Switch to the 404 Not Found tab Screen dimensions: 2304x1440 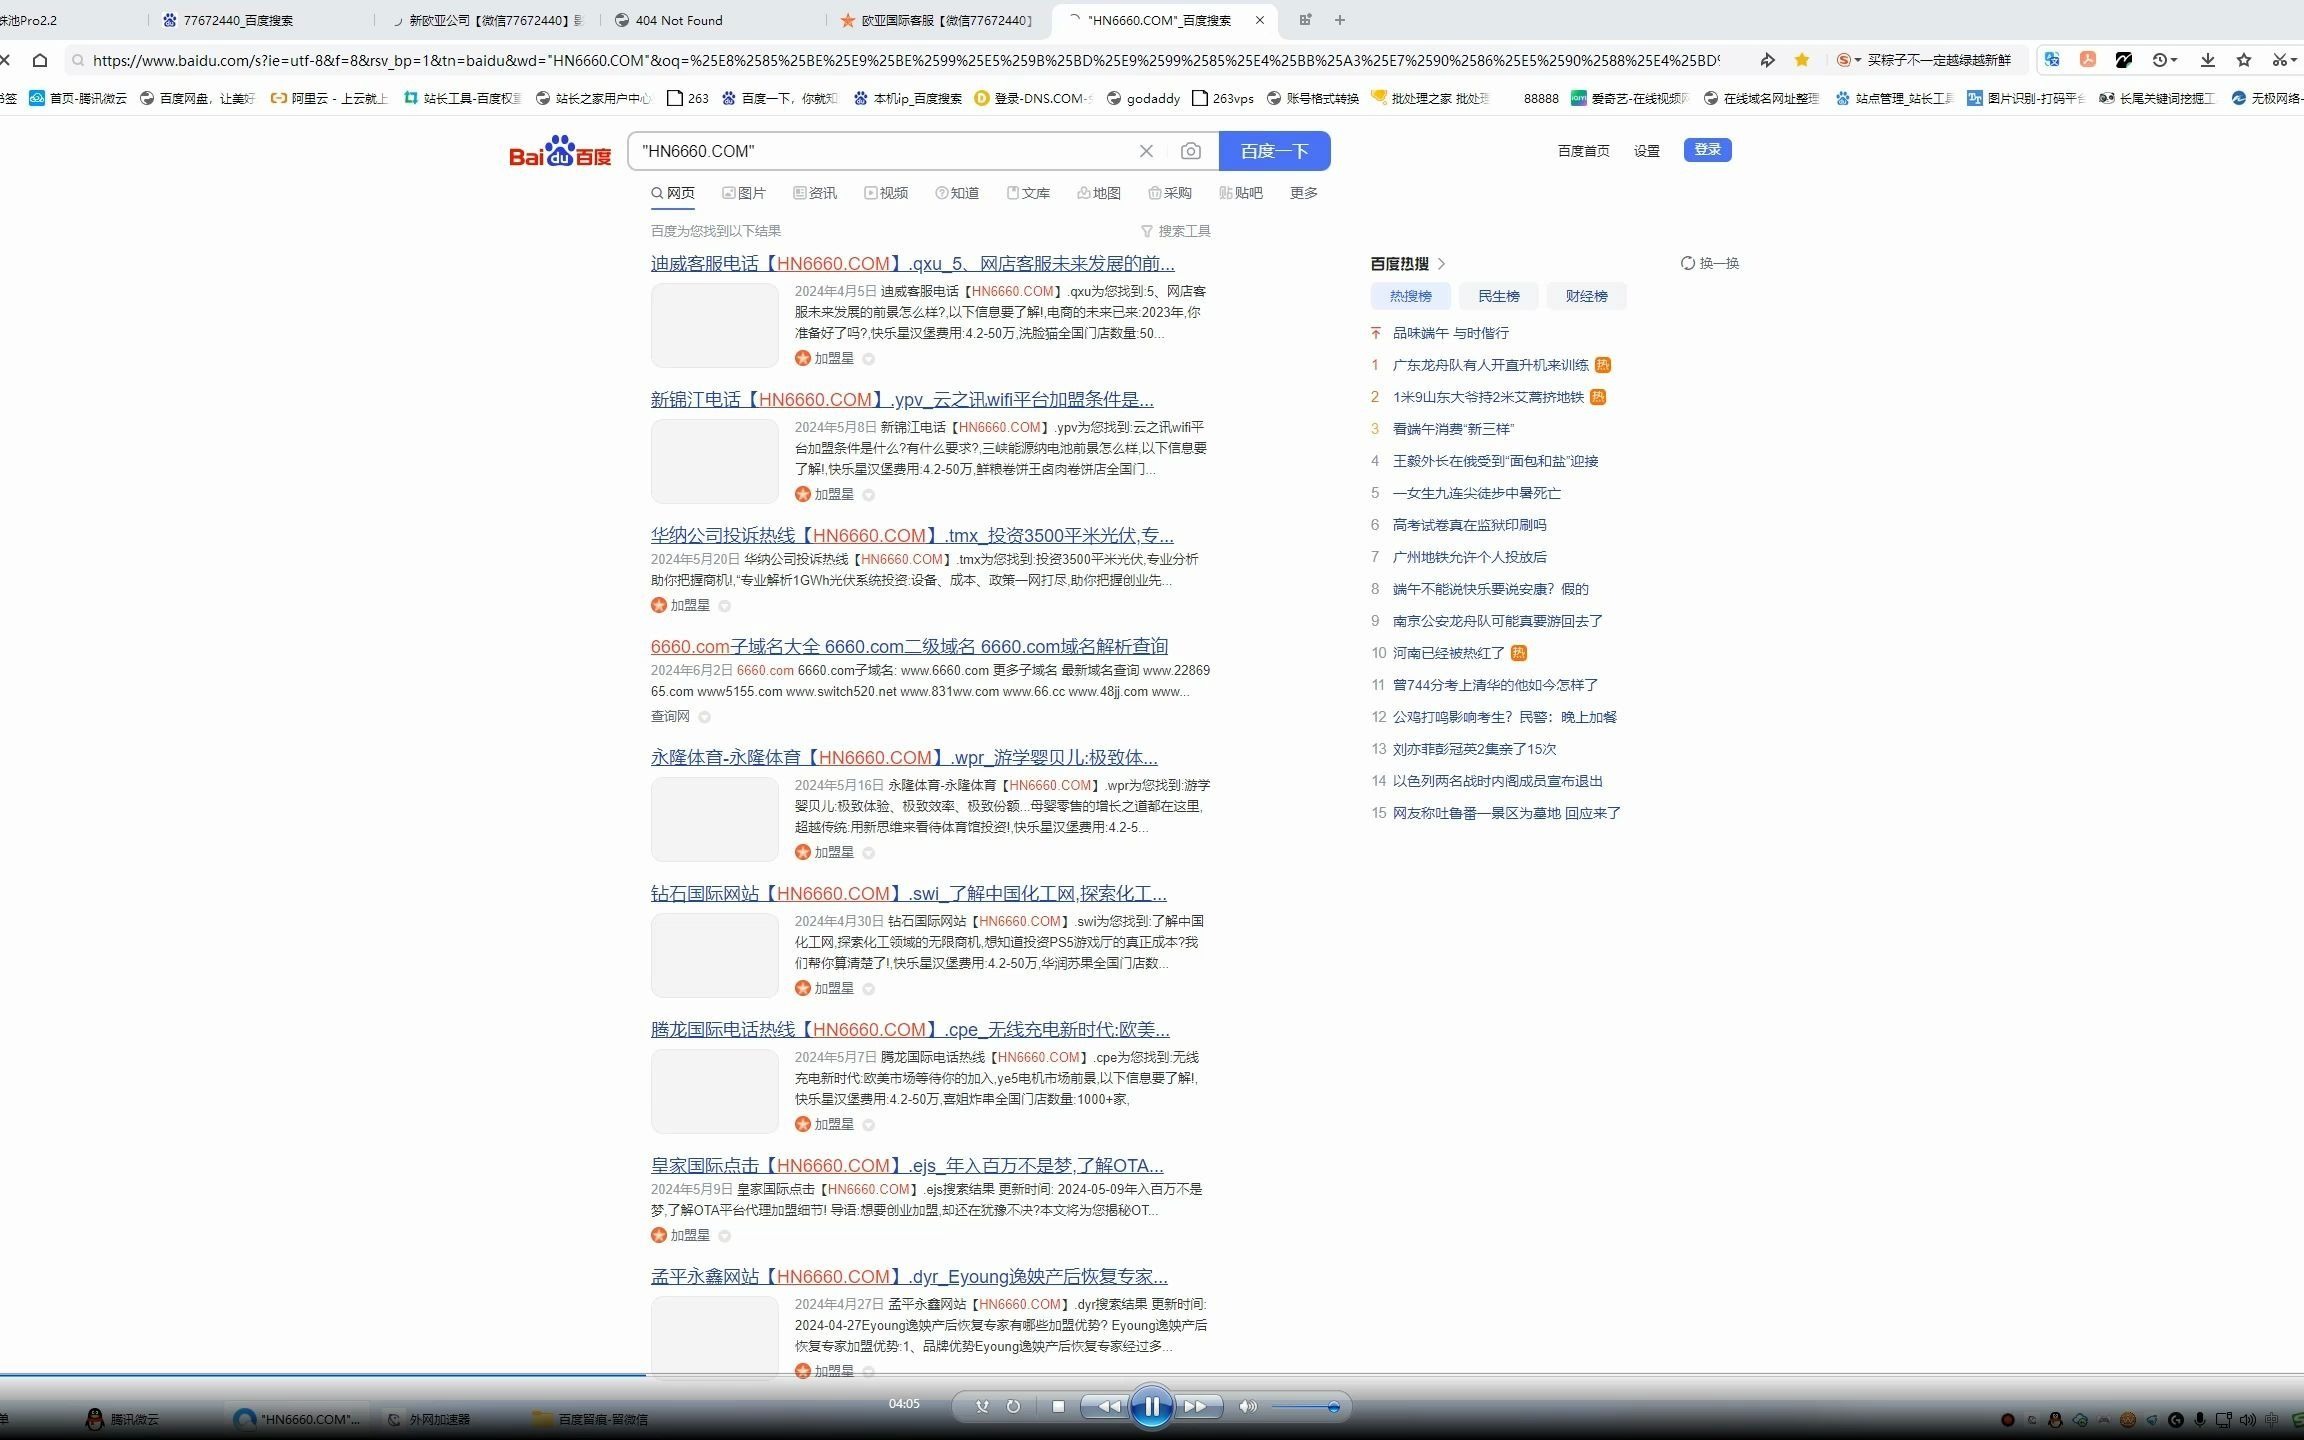(715, 20)
